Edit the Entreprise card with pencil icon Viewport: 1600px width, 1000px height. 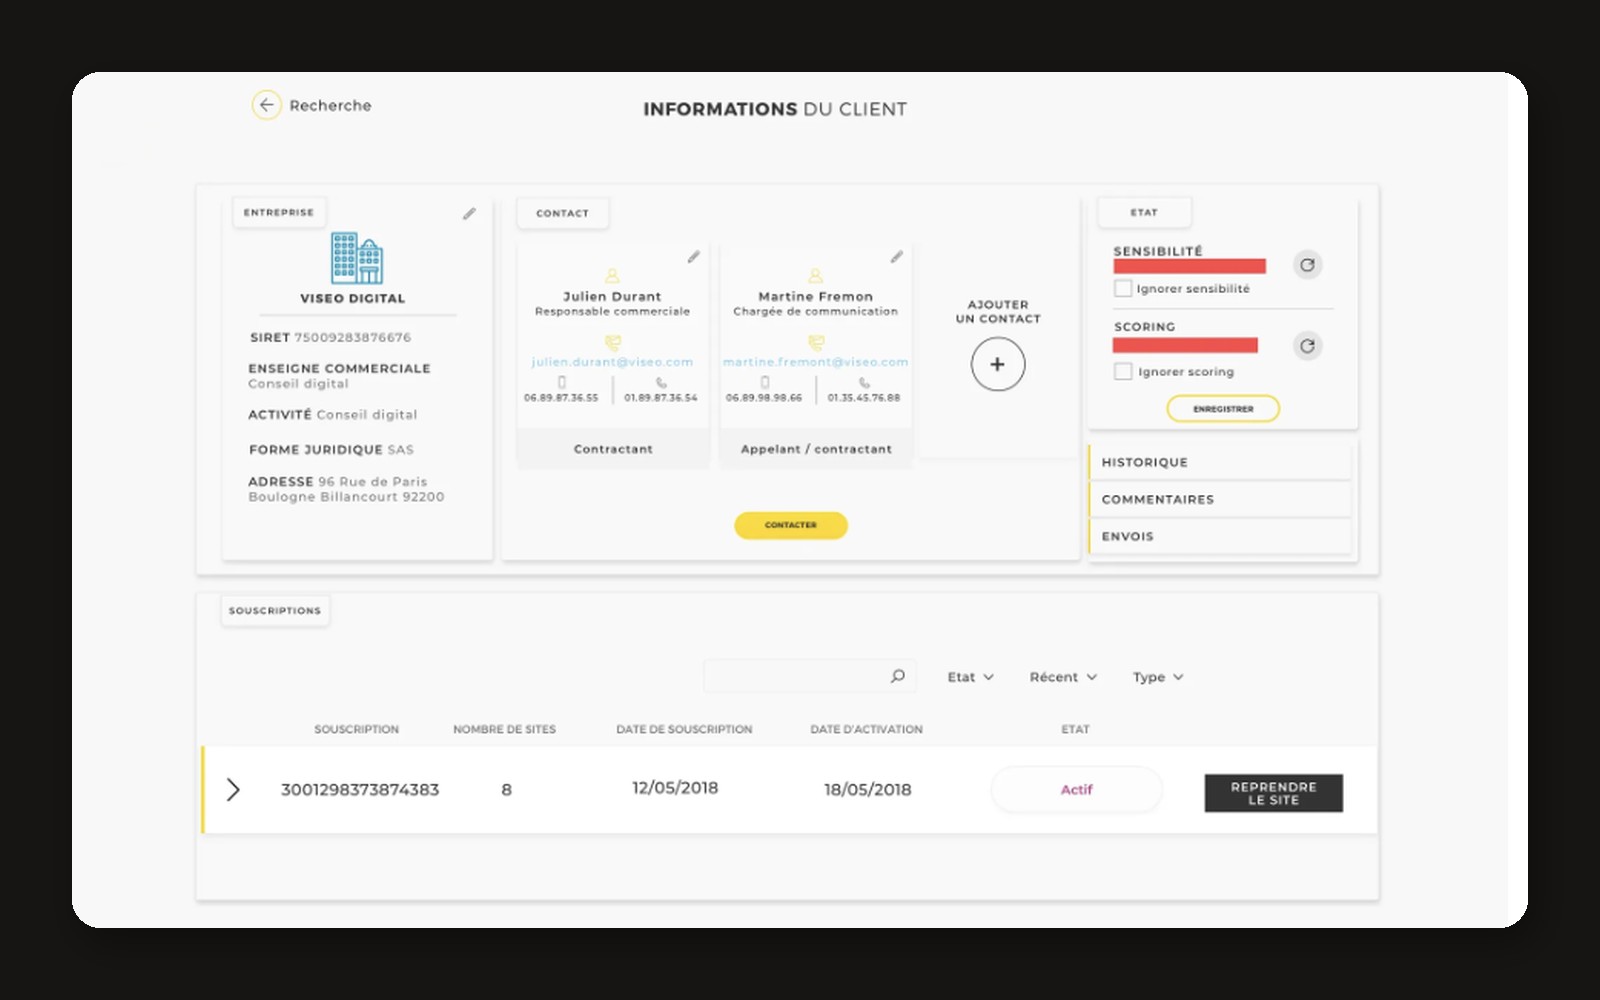coord(469,213)
